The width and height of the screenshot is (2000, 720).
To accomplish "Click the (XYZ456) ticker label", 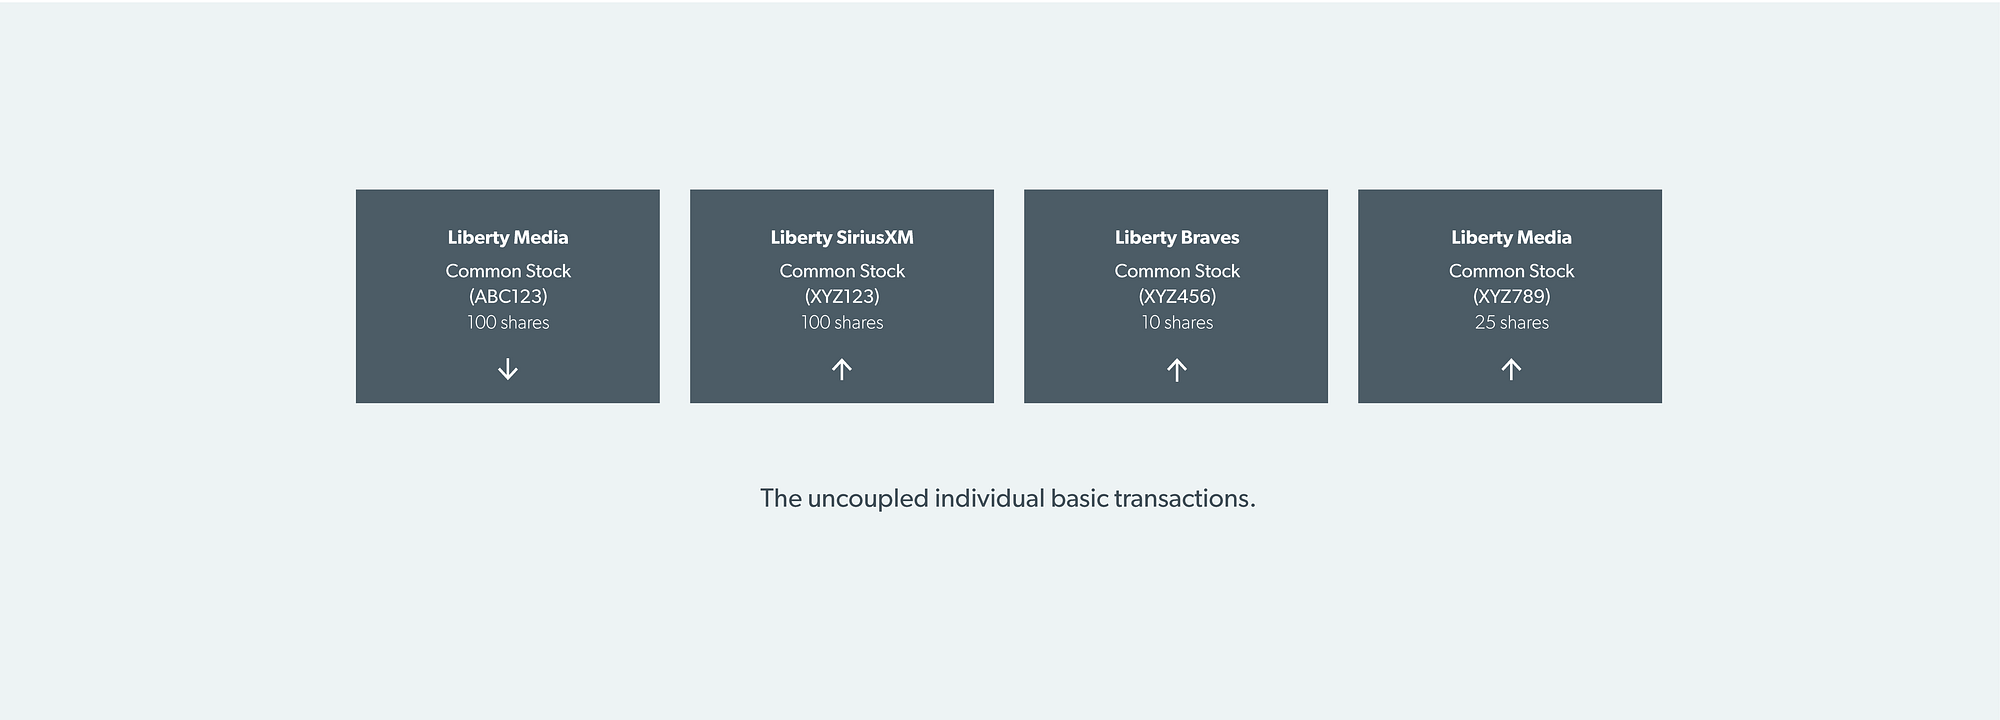I will tap(1177, 297).
